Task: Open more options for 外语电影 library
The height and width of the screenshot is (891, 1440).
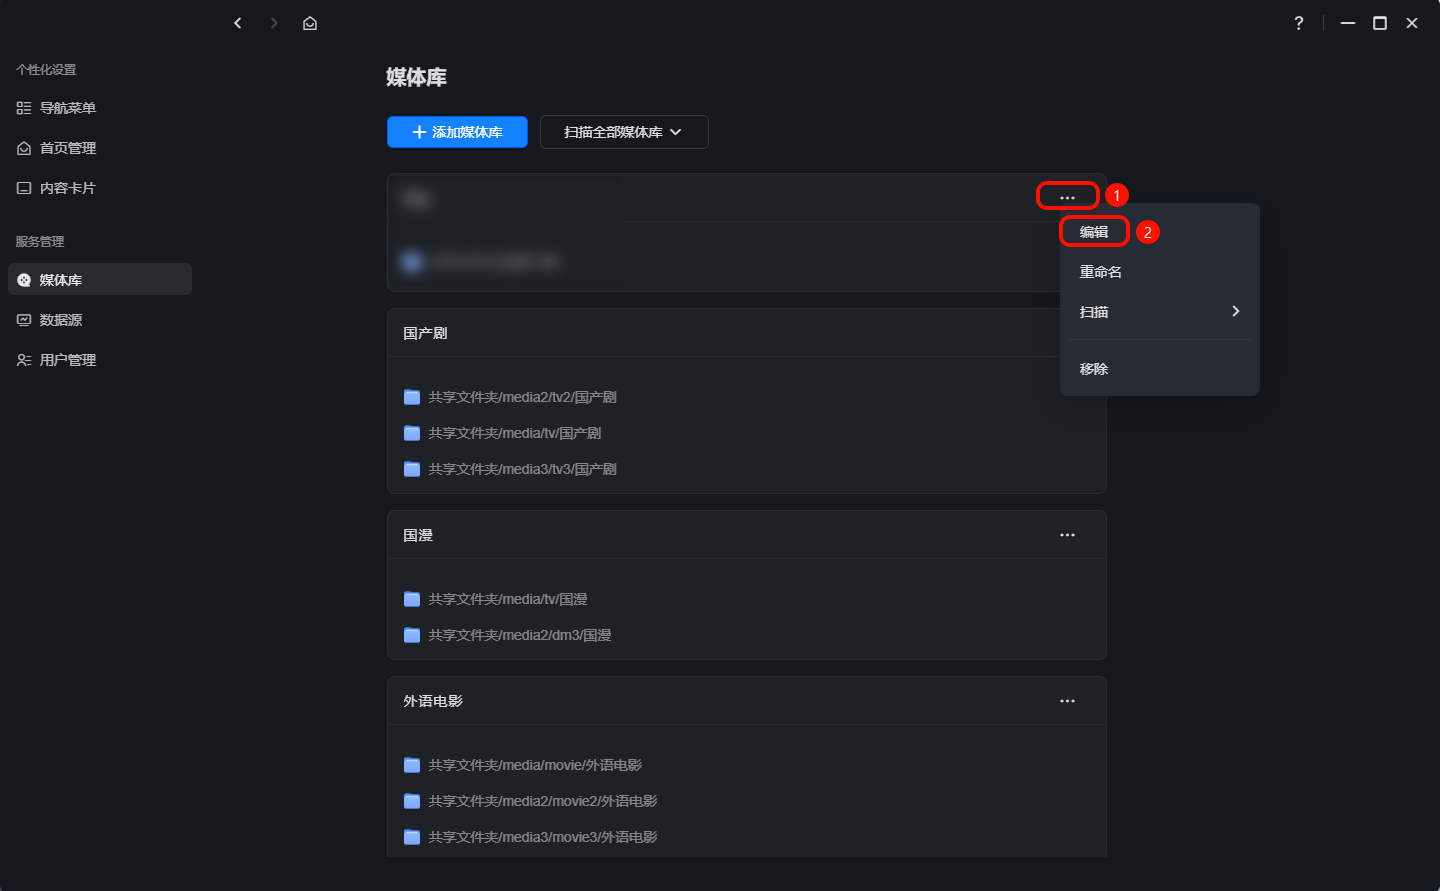Action: (1067, 701)
